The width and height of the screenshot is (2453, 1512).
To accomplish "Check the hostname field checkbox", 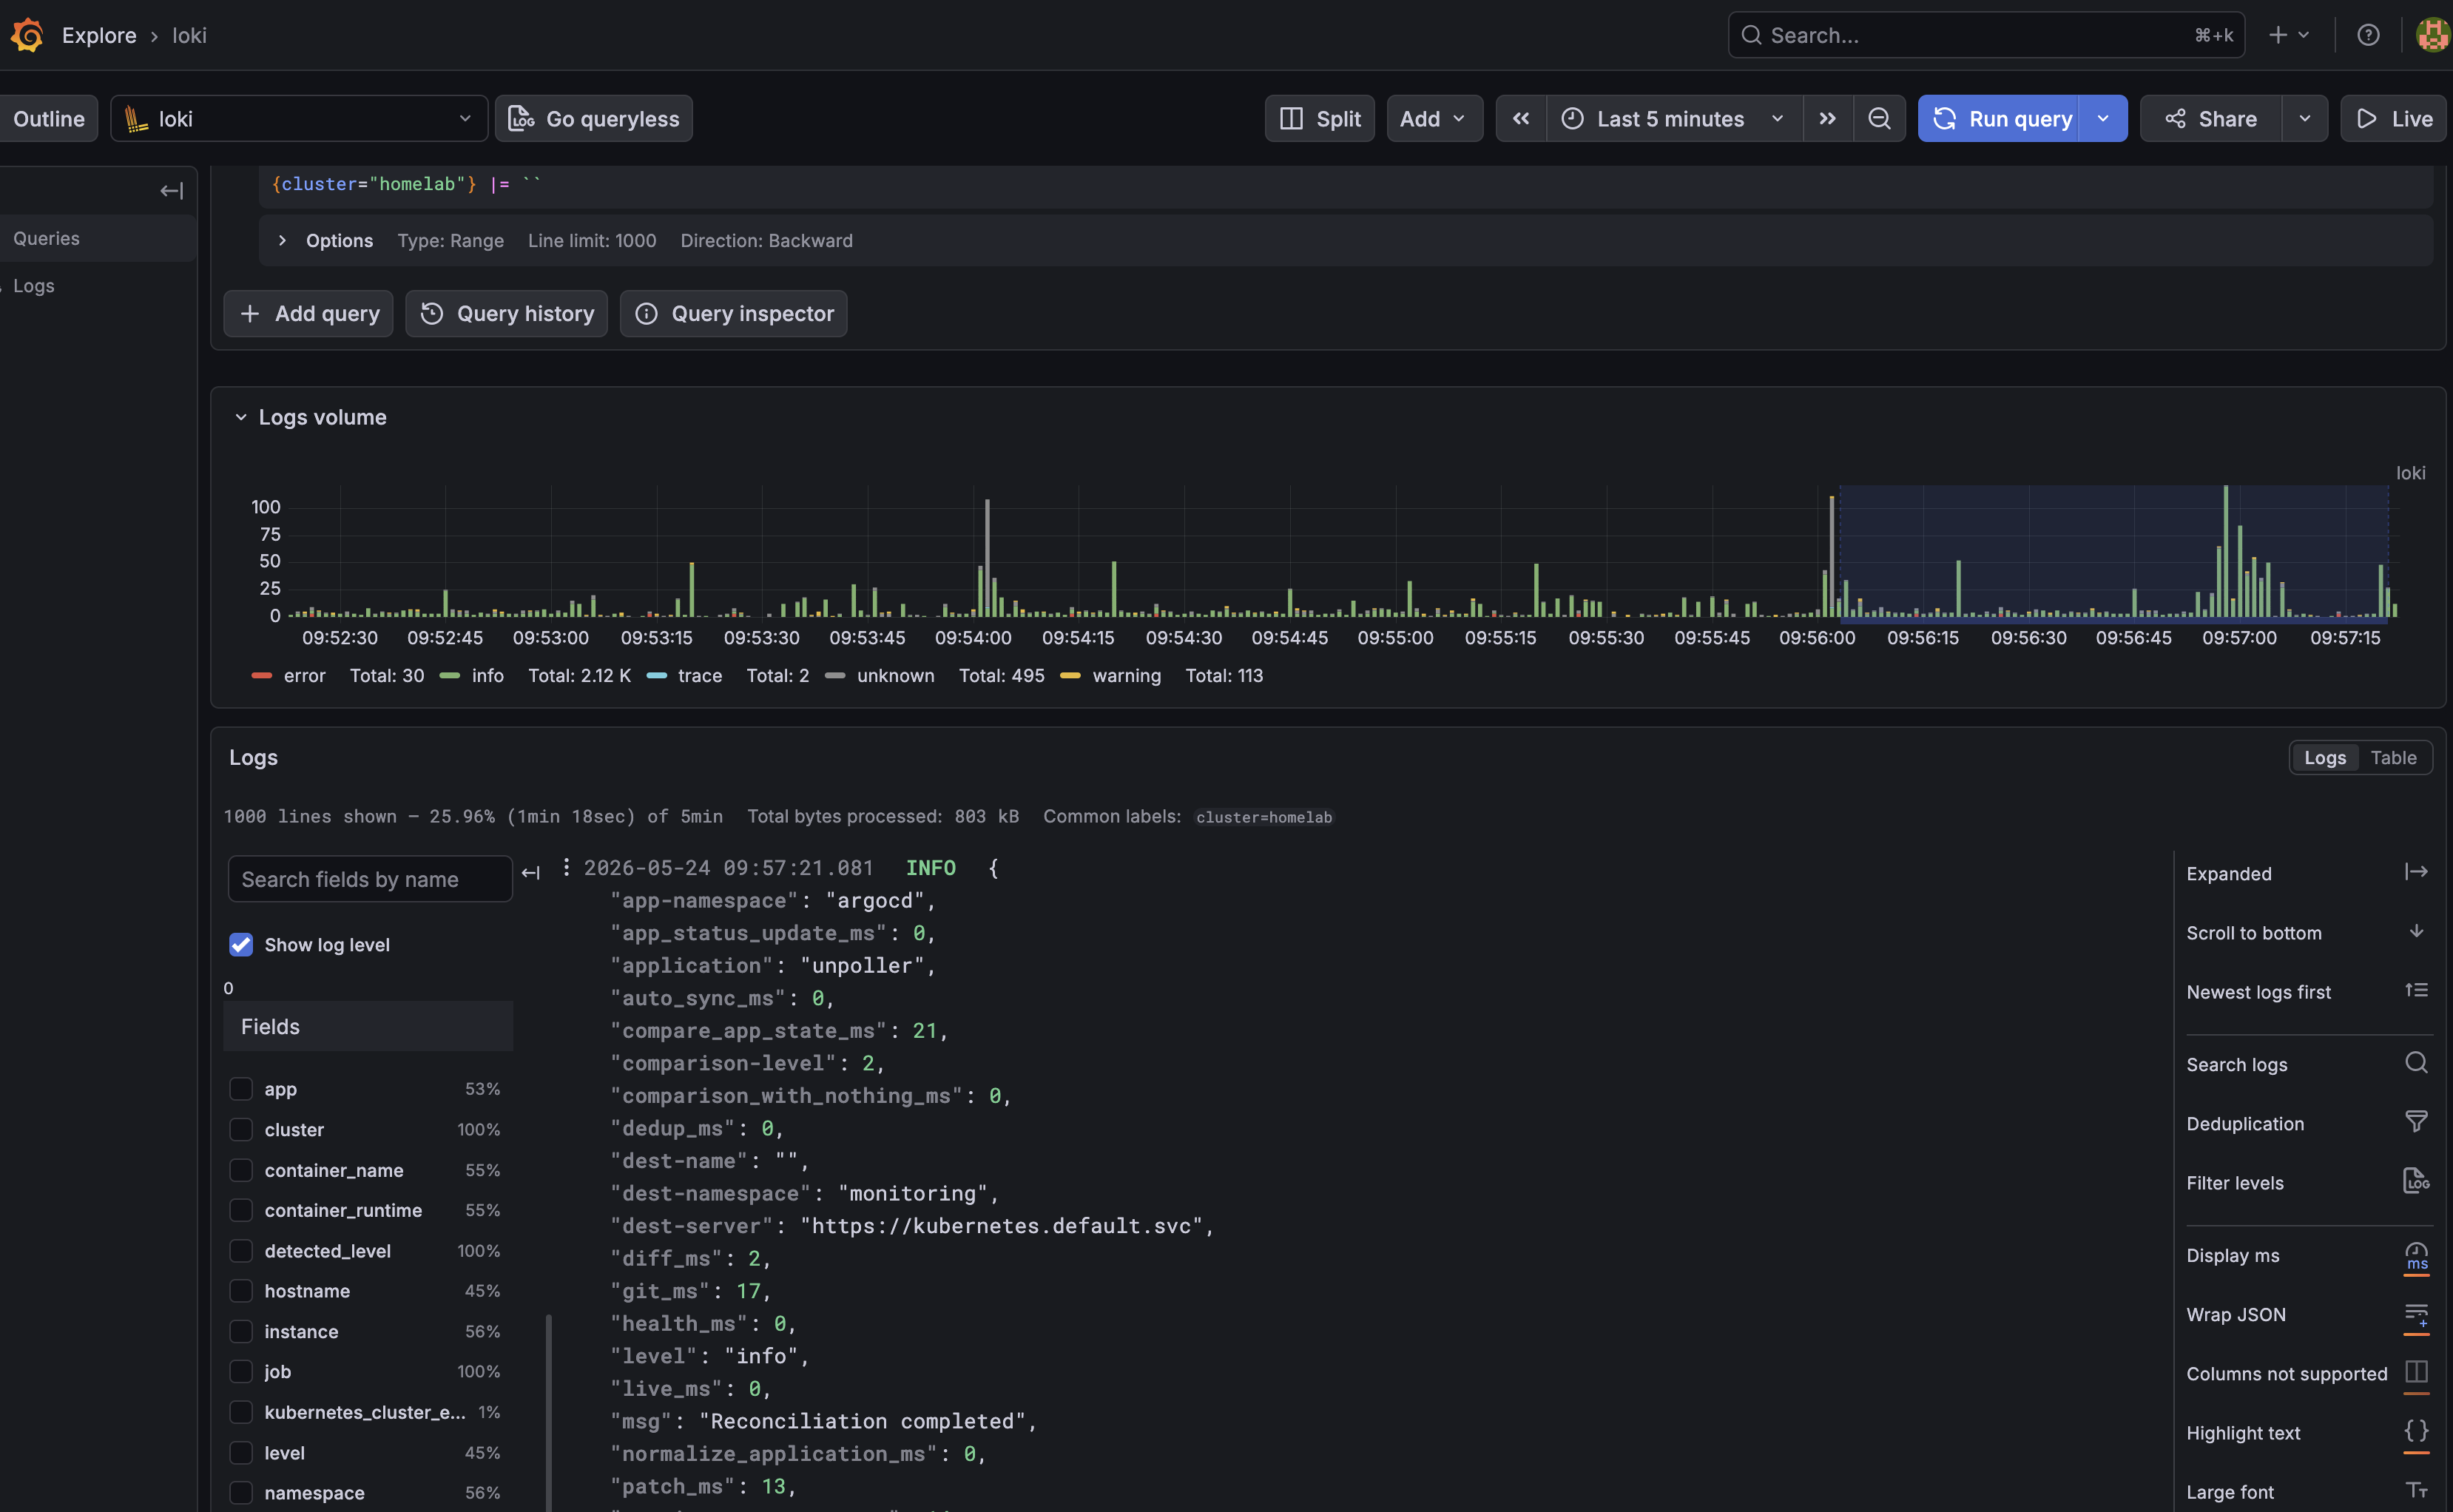I will pos(241,1291).
